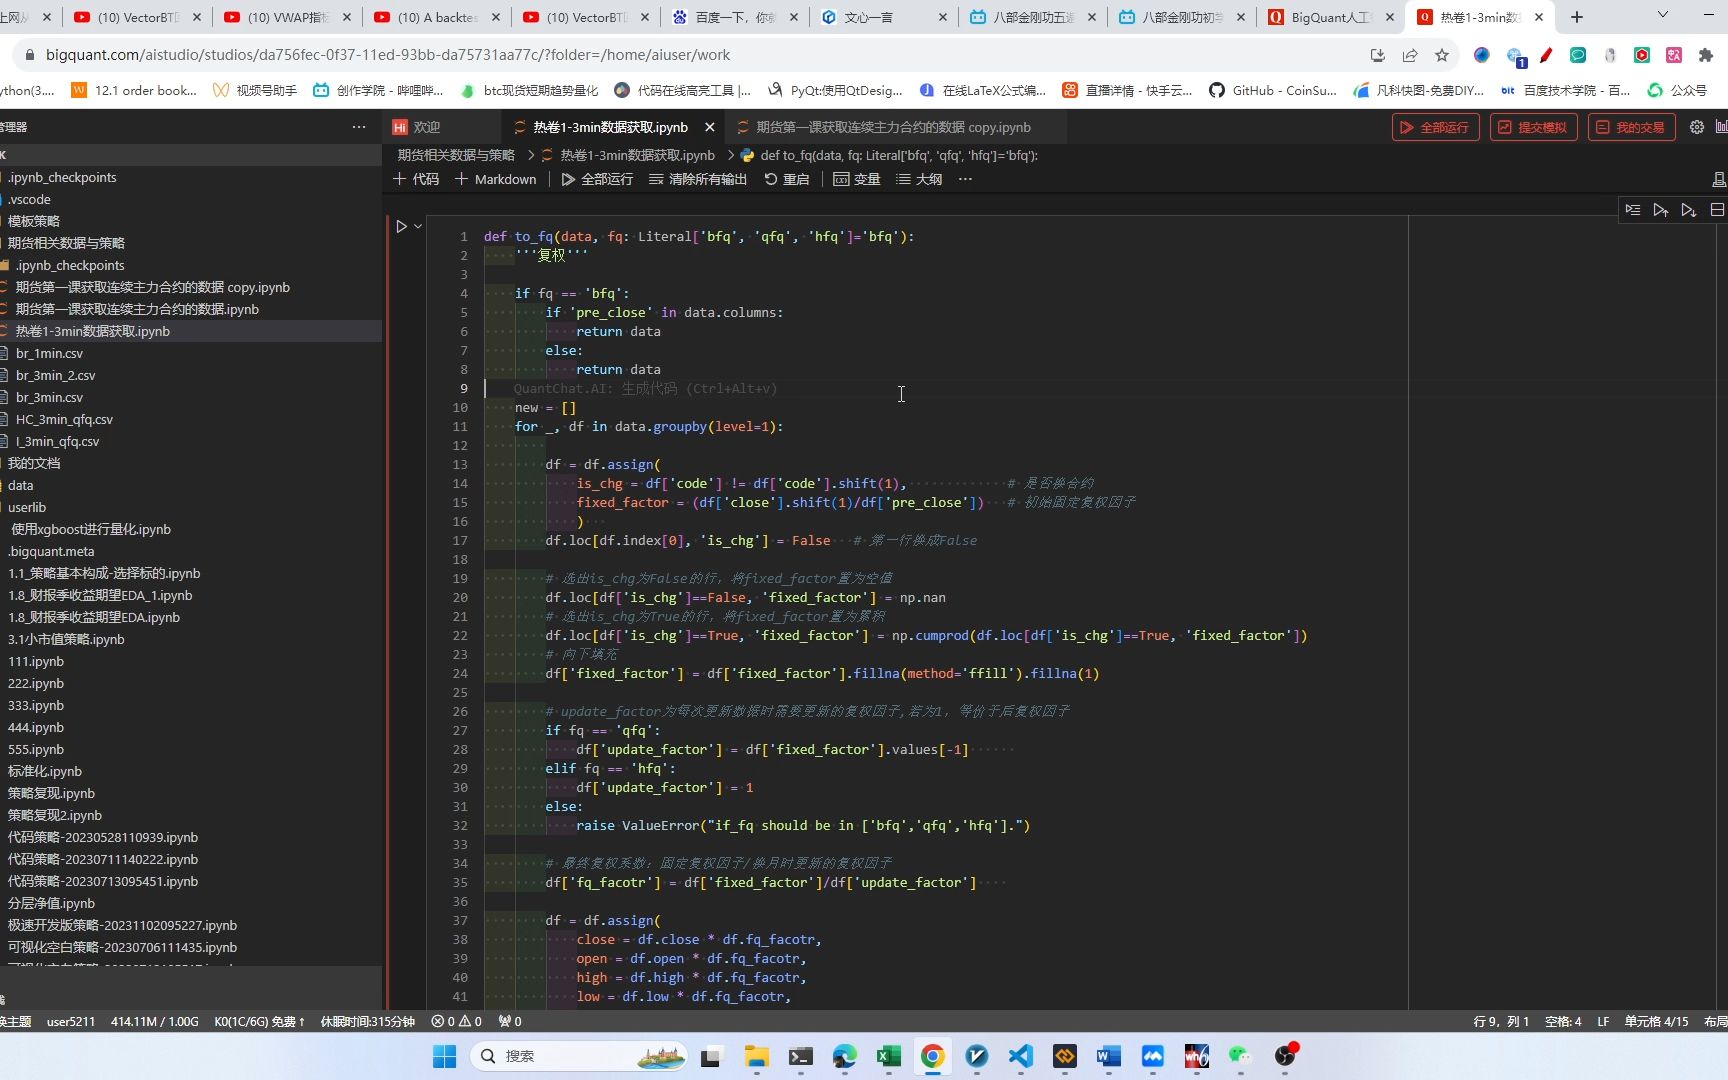
Task: Click the 提交模拟 button
Action: click(x=1532, y=127)
